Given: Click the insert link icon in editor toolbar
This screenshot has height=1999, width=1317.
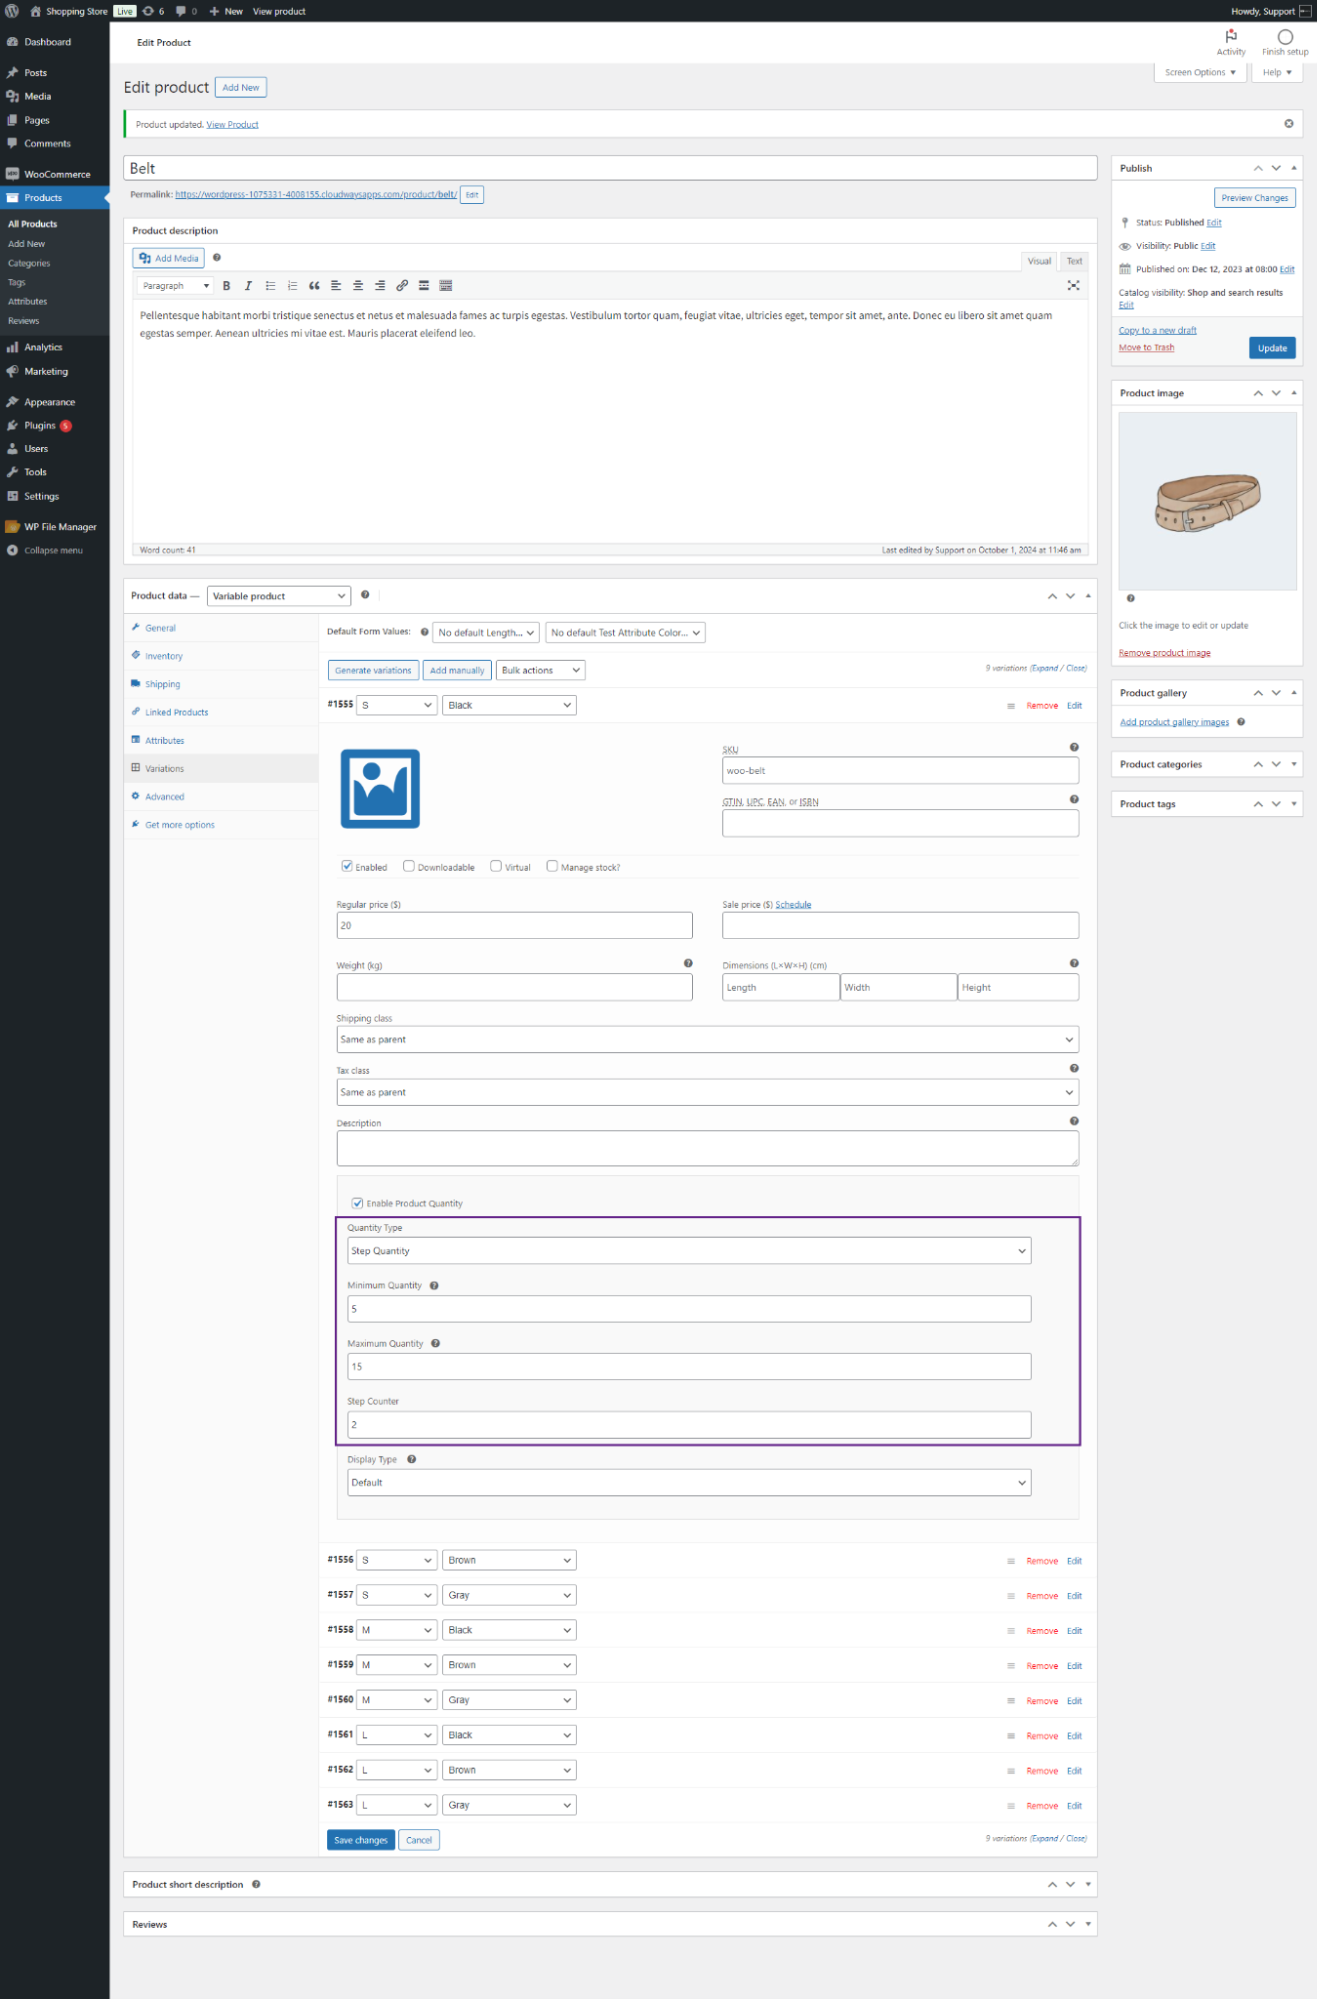Looking at the screenshot, I should tap(402, 286).
